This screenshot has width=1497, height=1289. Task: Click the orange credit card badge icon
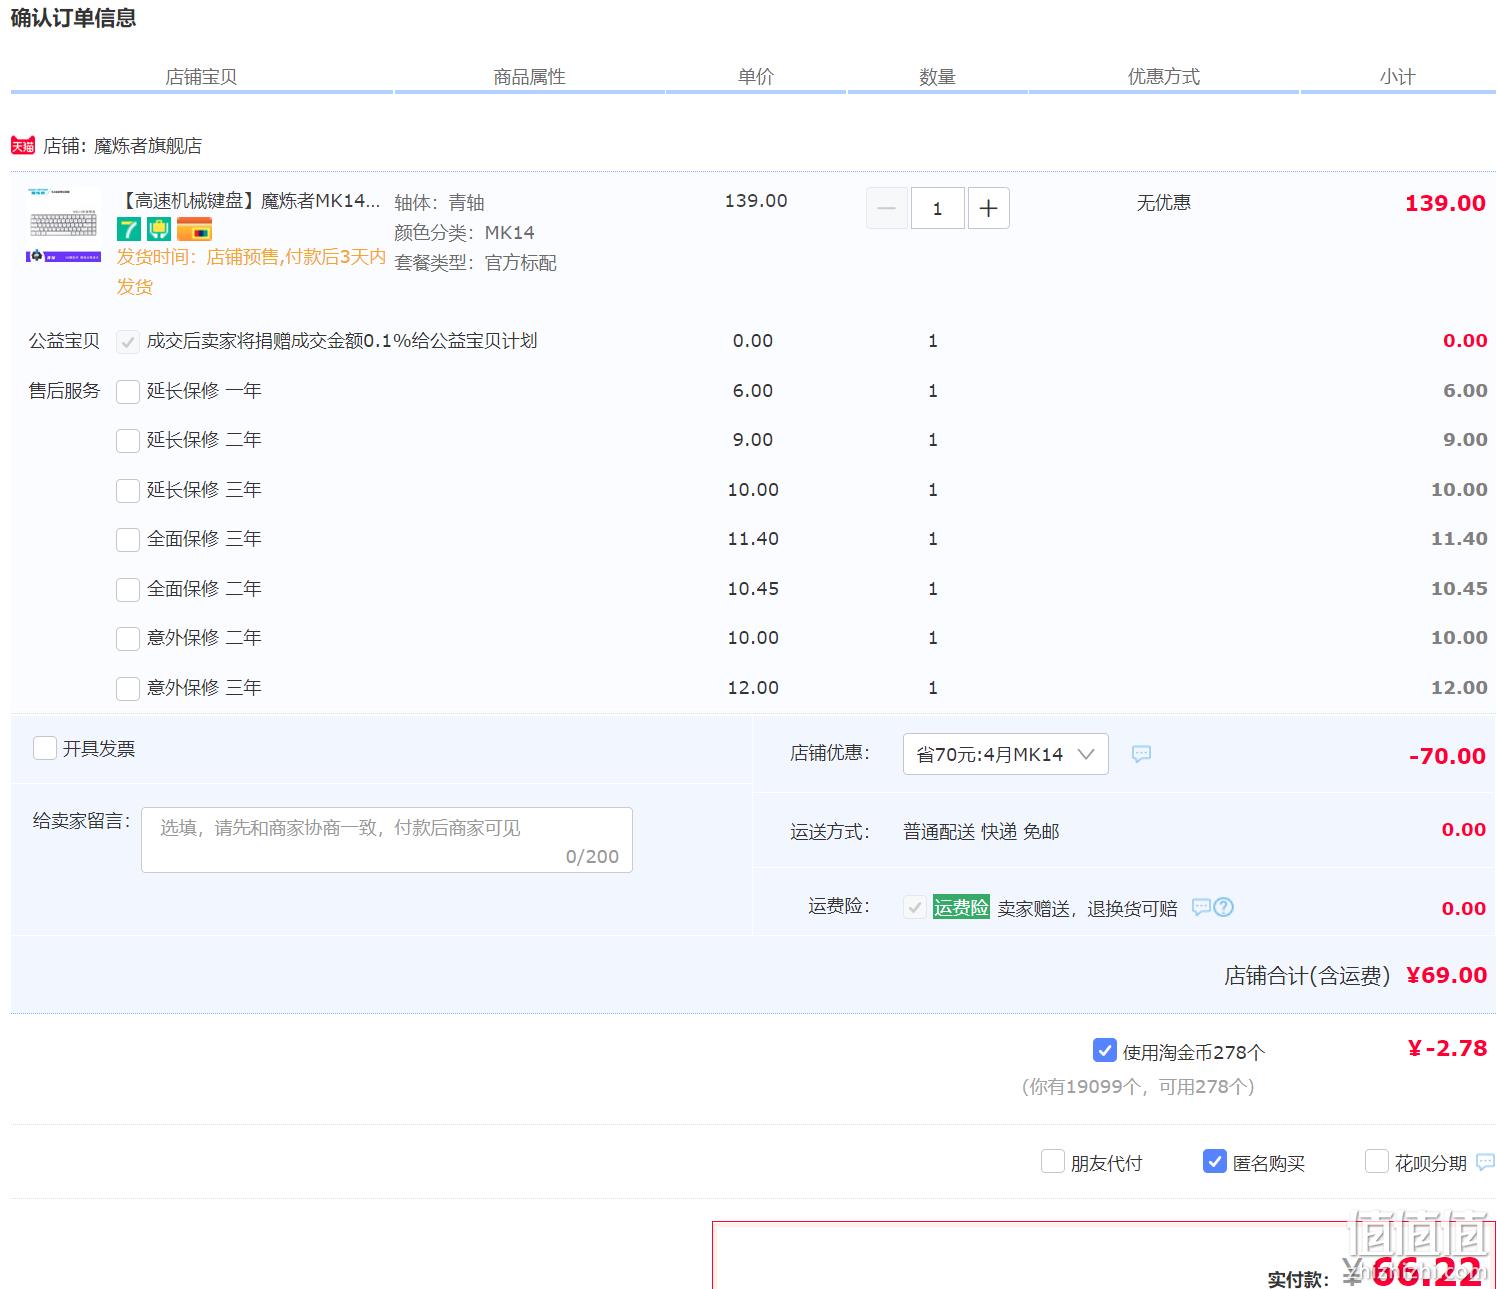pyautogui.click(x=194, y=229)
